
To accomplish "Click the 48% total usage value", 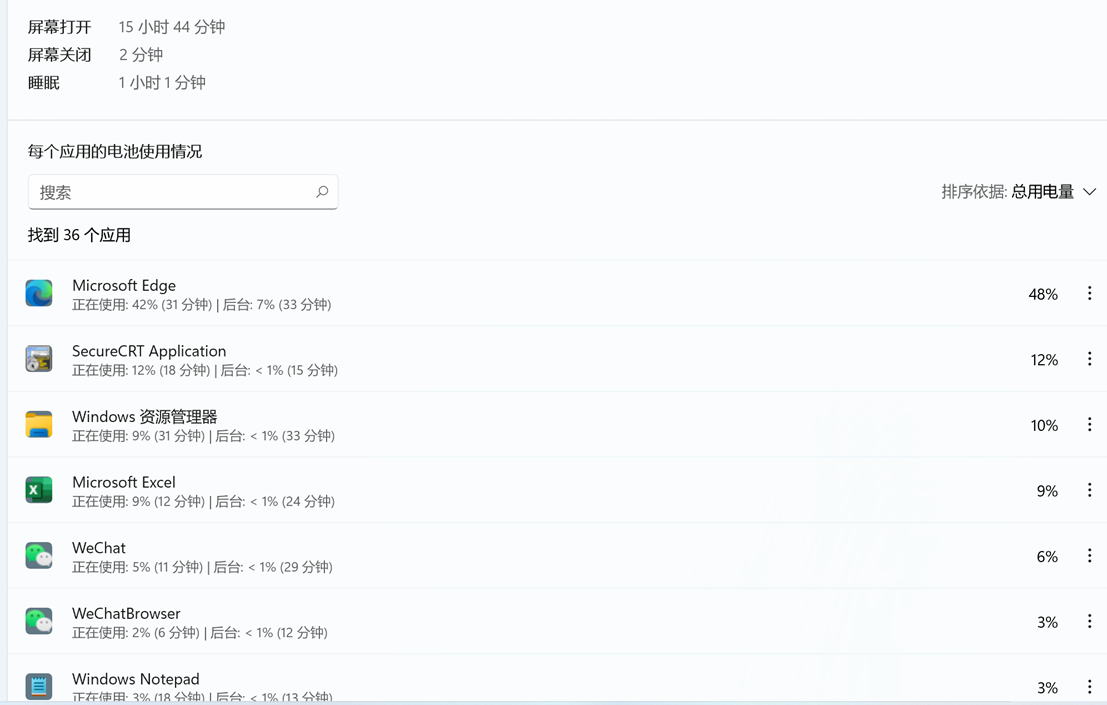I will coord(1043,294).
